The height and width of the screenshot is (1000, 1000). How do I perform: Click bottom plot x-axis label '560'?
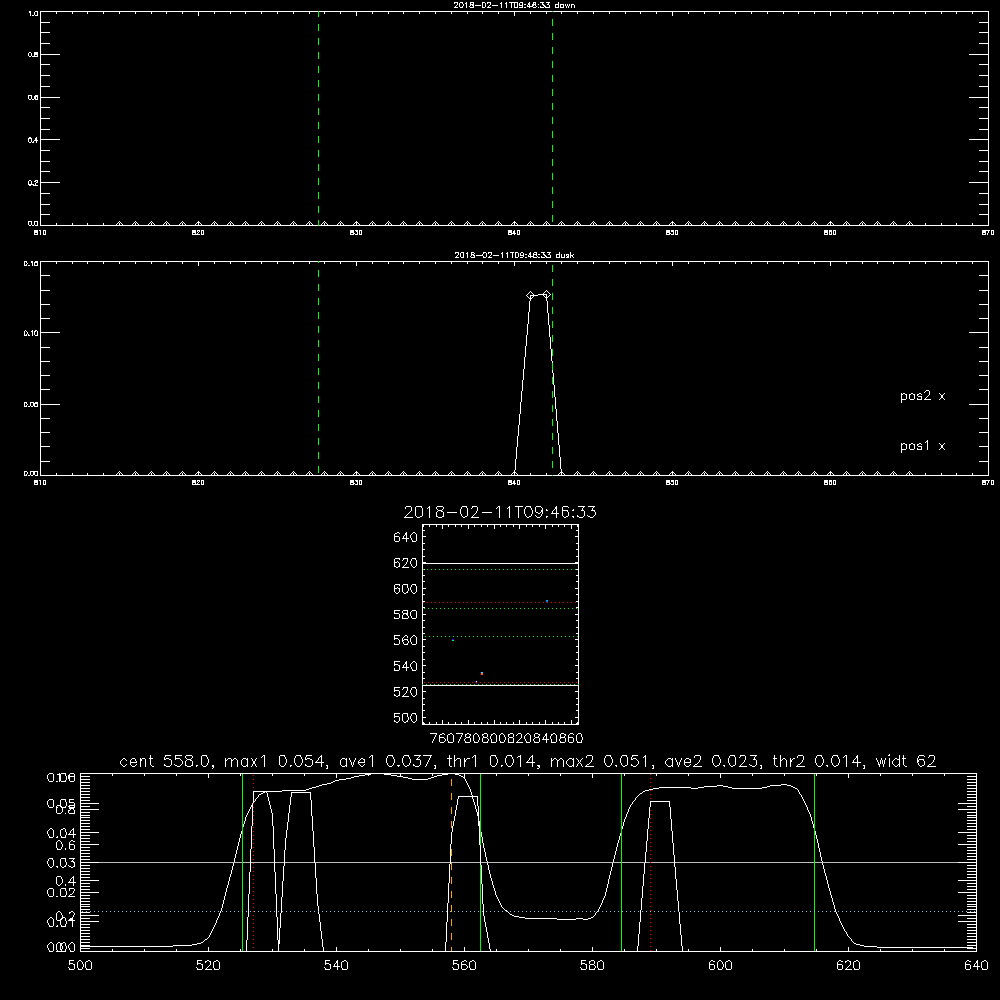click(x=464, y=966)
